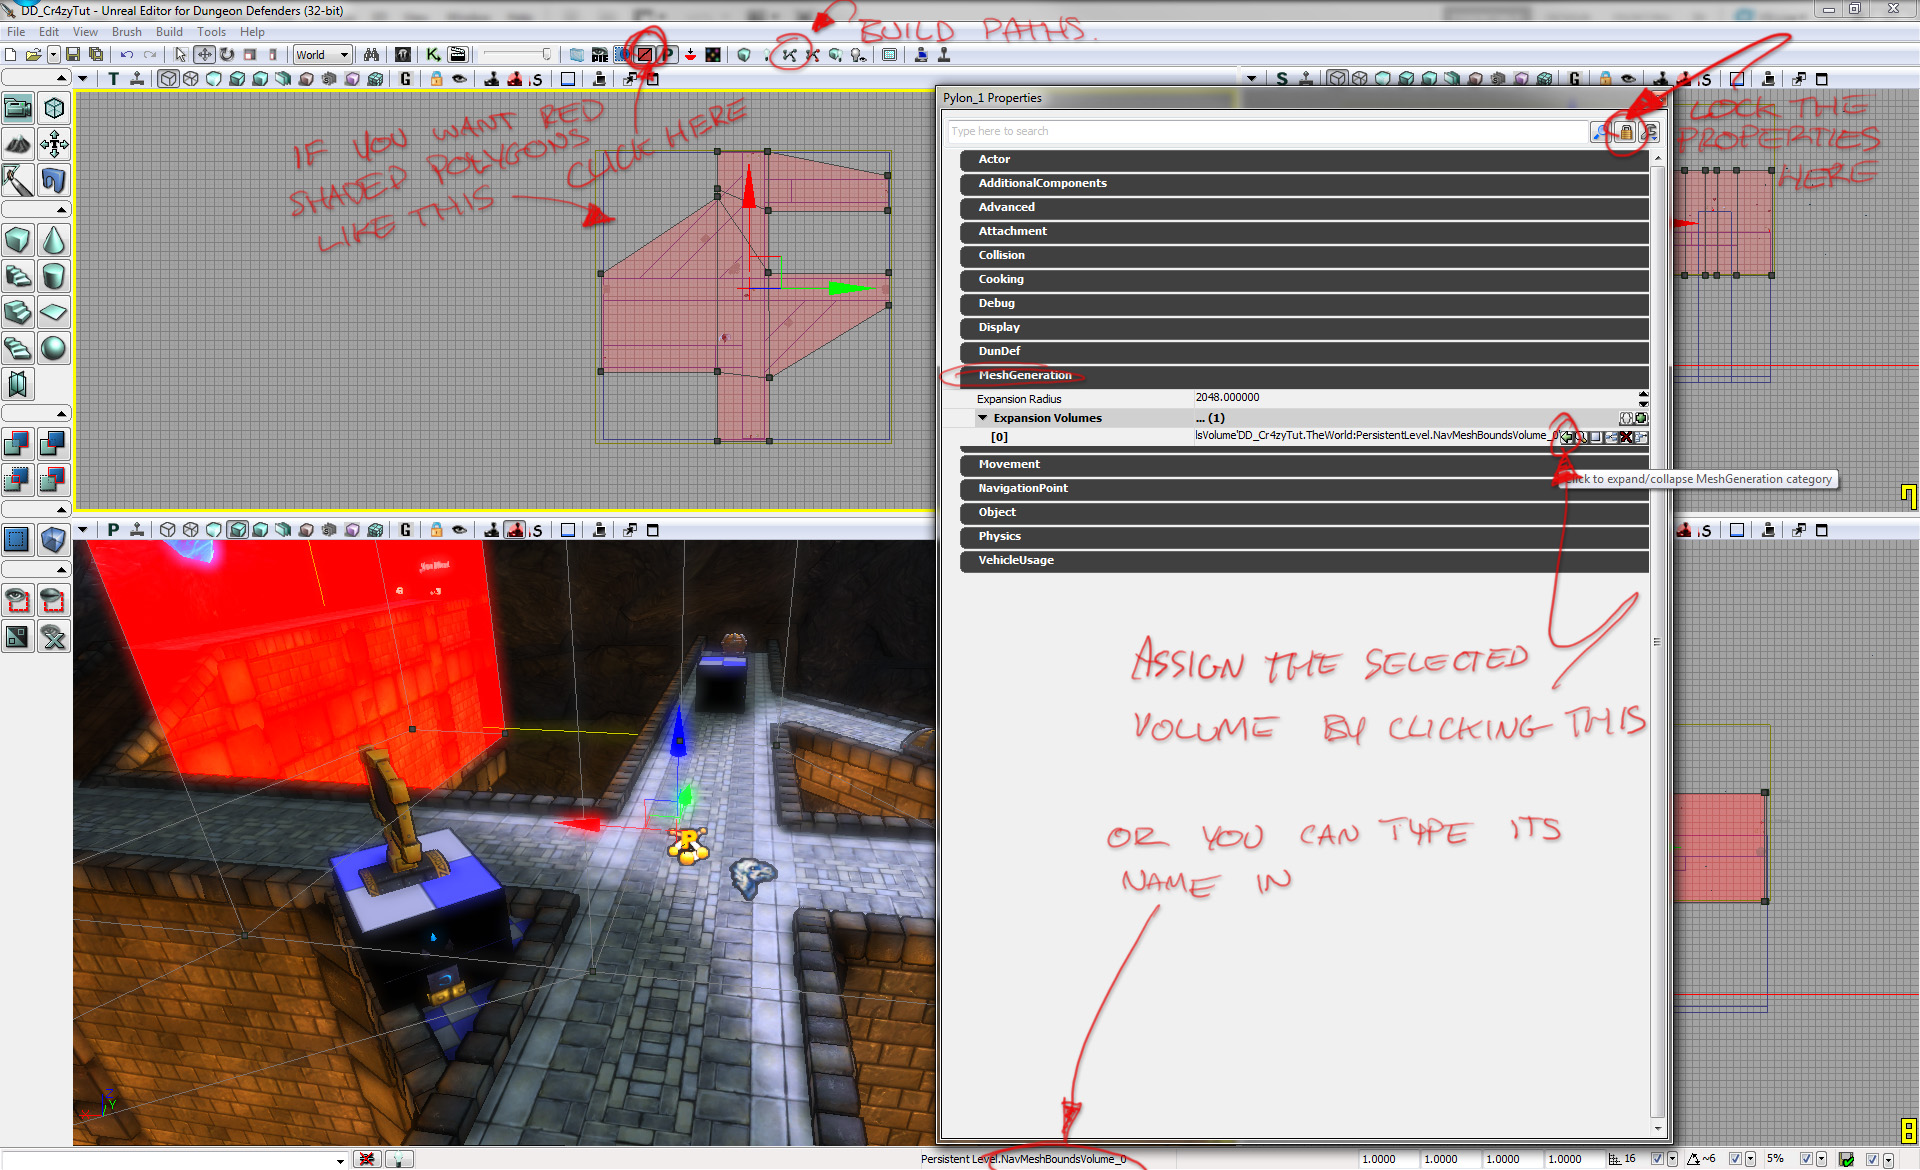Image resolution: width=1920 pixels, height=1170 pixels.
Task: Choose Mesh paint mode brush icon
Action: point(18,180)
